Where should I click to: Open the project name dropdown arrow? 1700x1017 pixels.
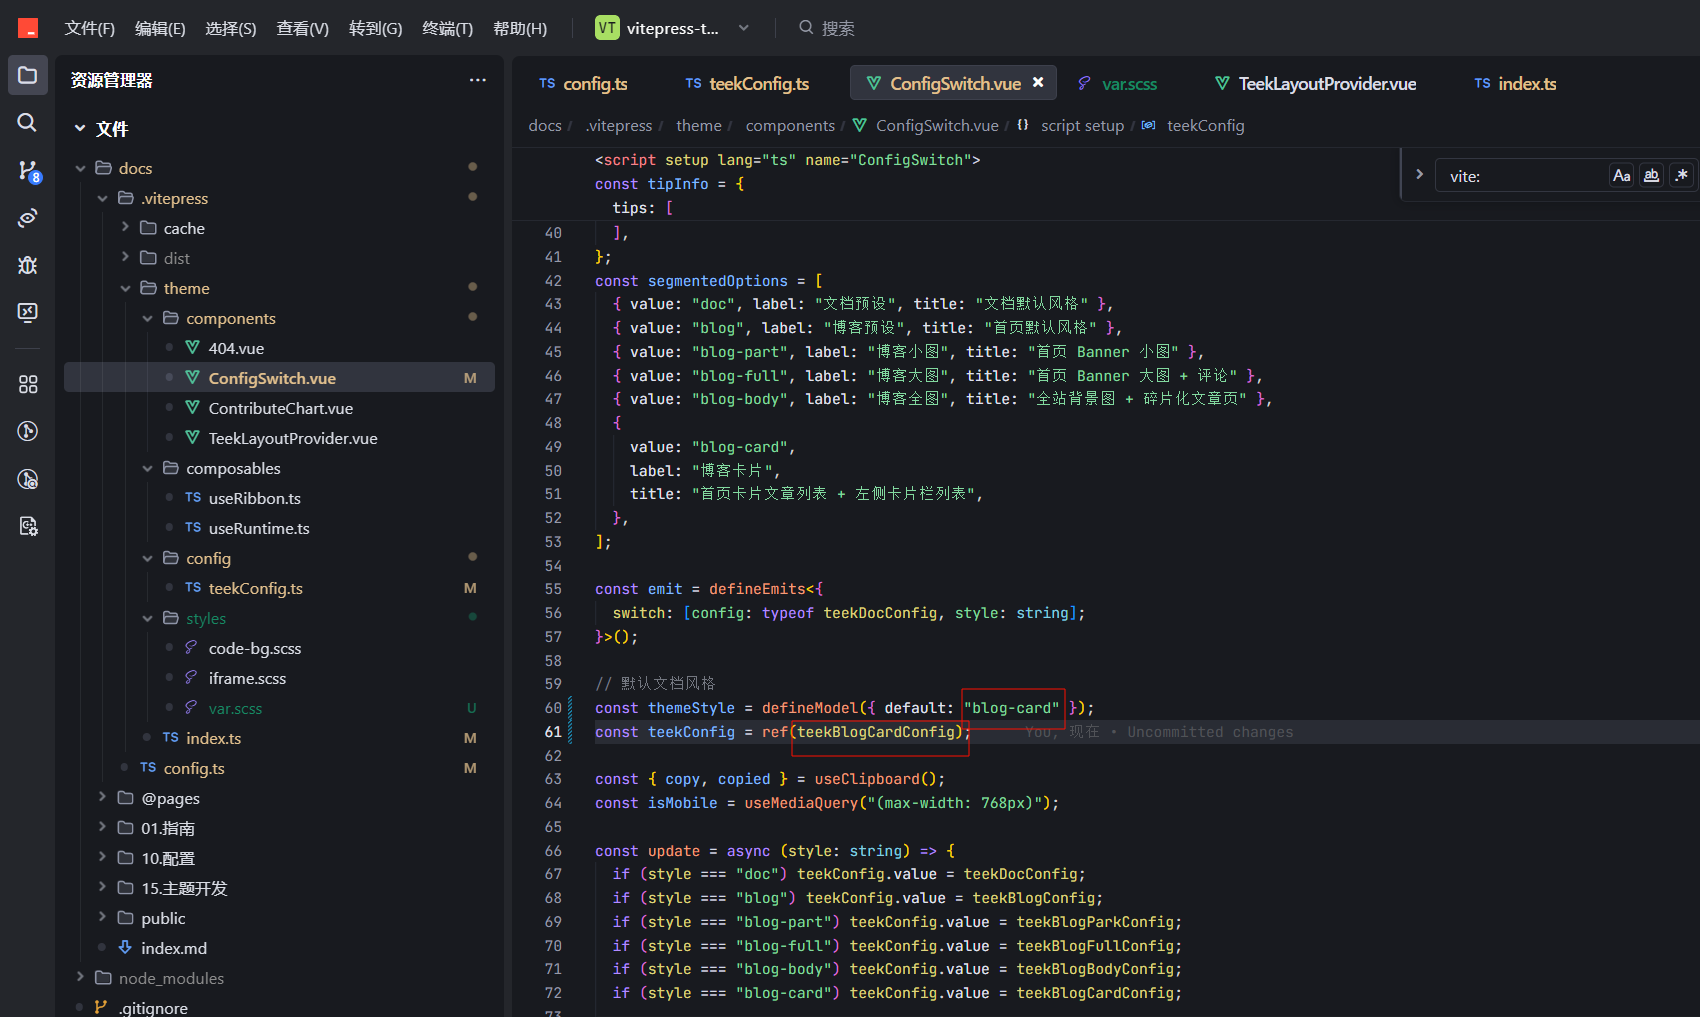coord(744,28)
